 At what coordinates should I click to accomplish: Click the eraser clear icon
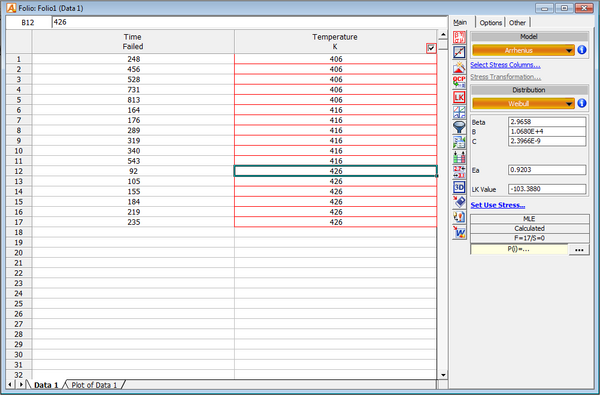pyautogui.click(x=459, y=202)
